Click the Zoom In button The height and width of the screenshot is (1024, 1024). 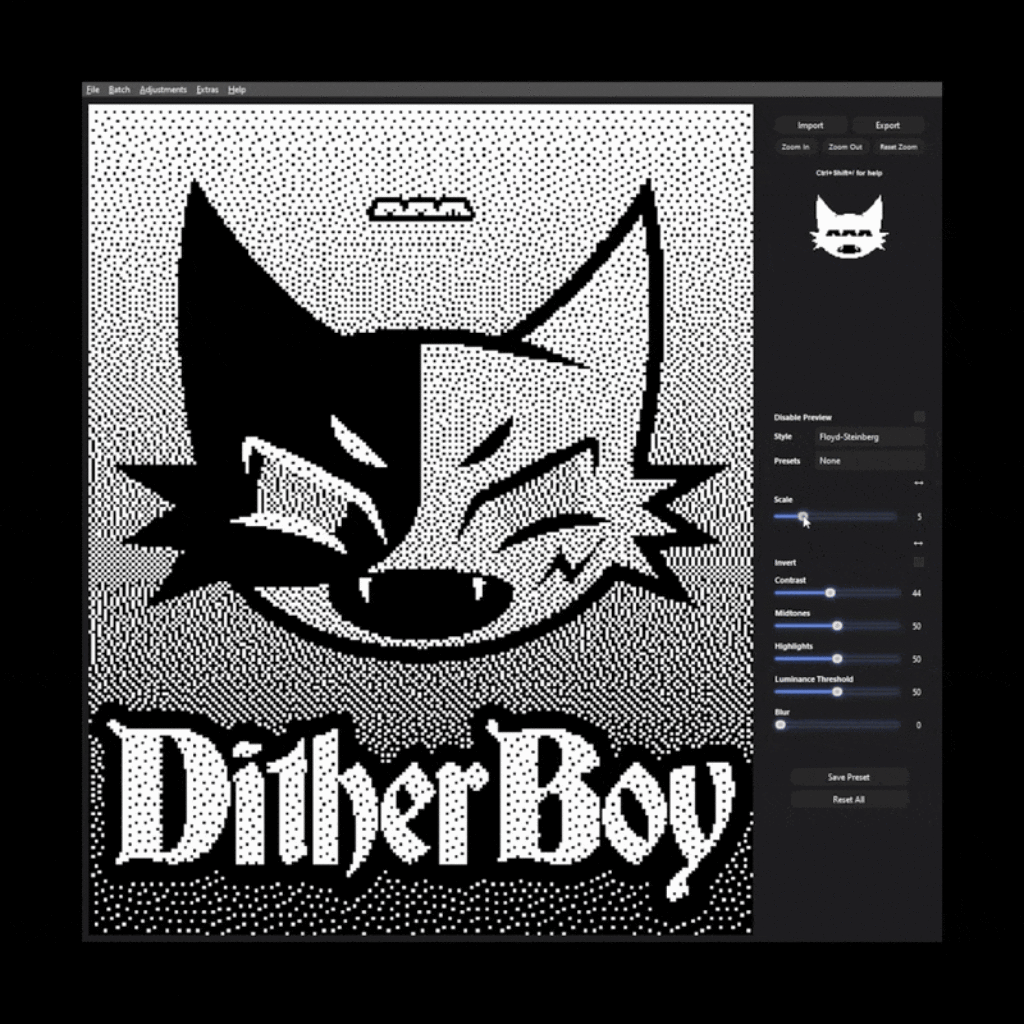(x=795, y=147)
